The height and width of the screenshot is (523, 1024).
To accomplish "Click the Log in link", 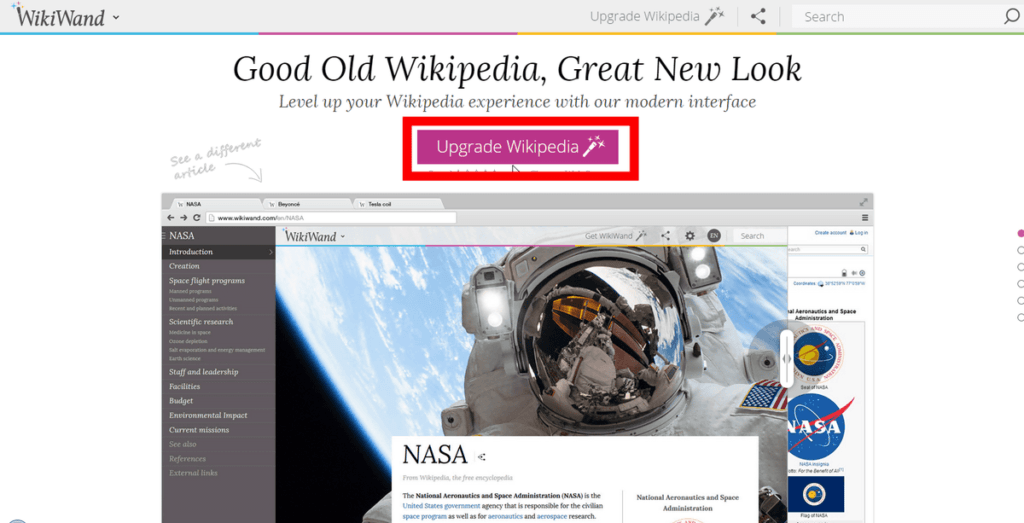I will pos(859,232).
